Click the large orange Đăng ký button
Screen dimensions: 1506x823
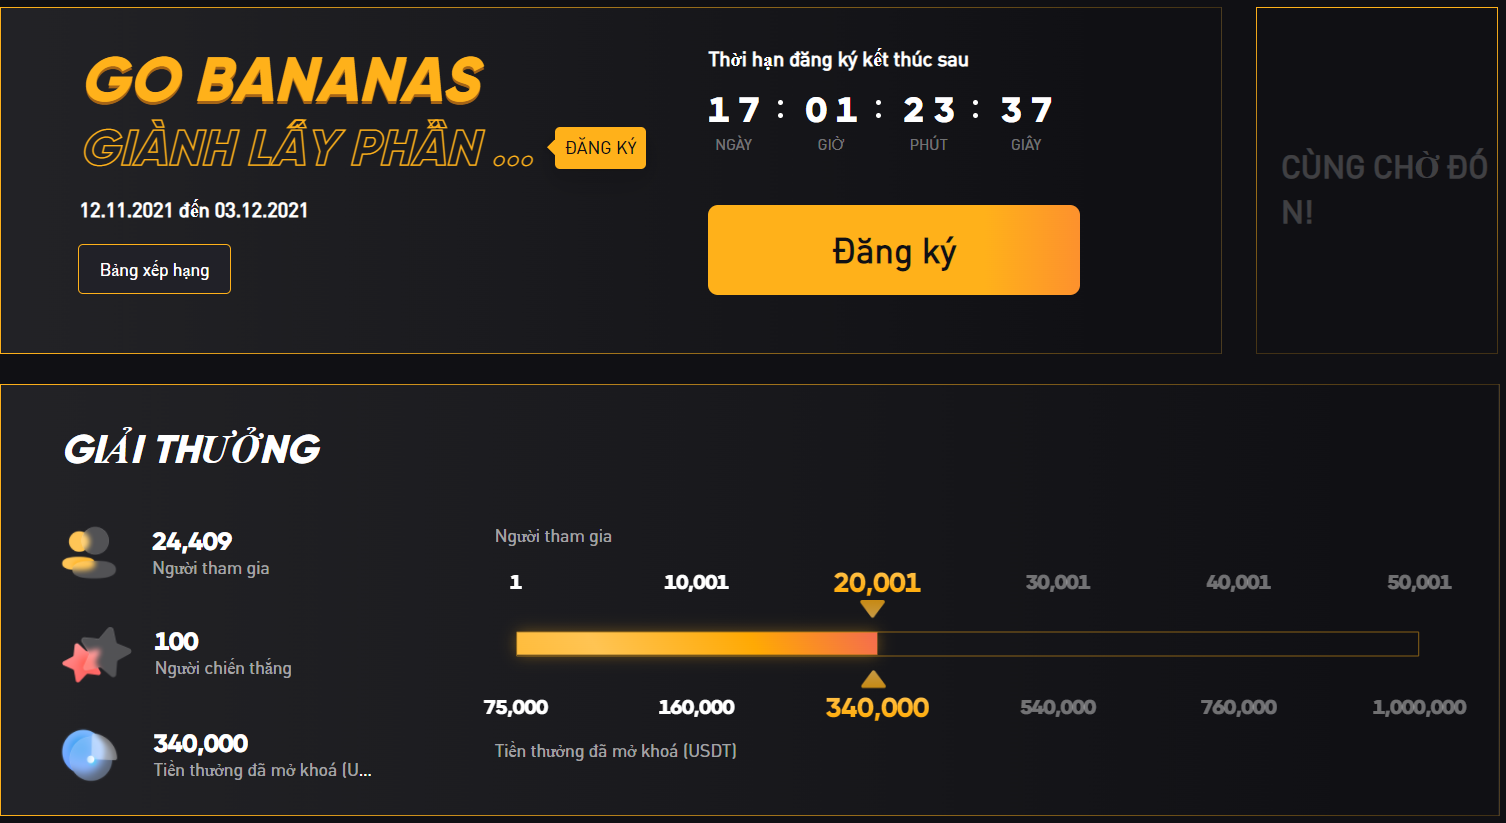pos(893,250)
